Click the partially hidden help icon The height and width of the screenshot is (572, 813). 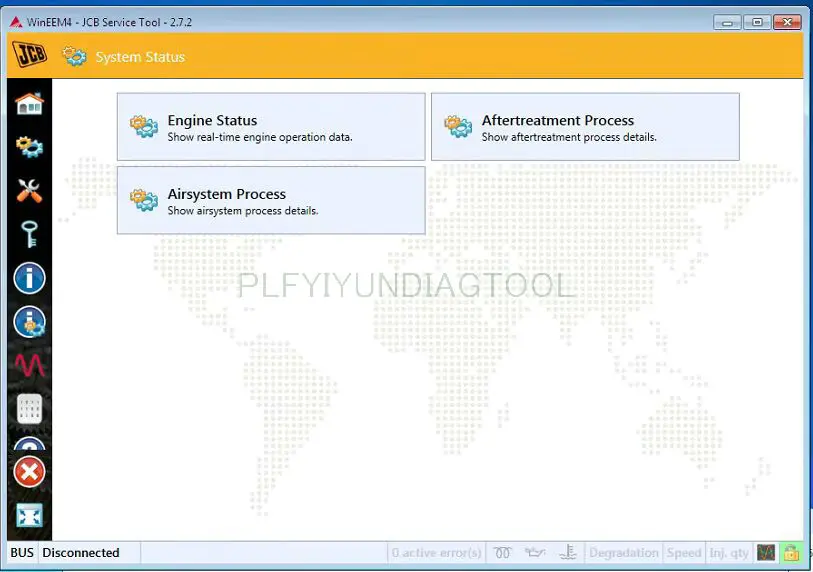click(30, 443)
